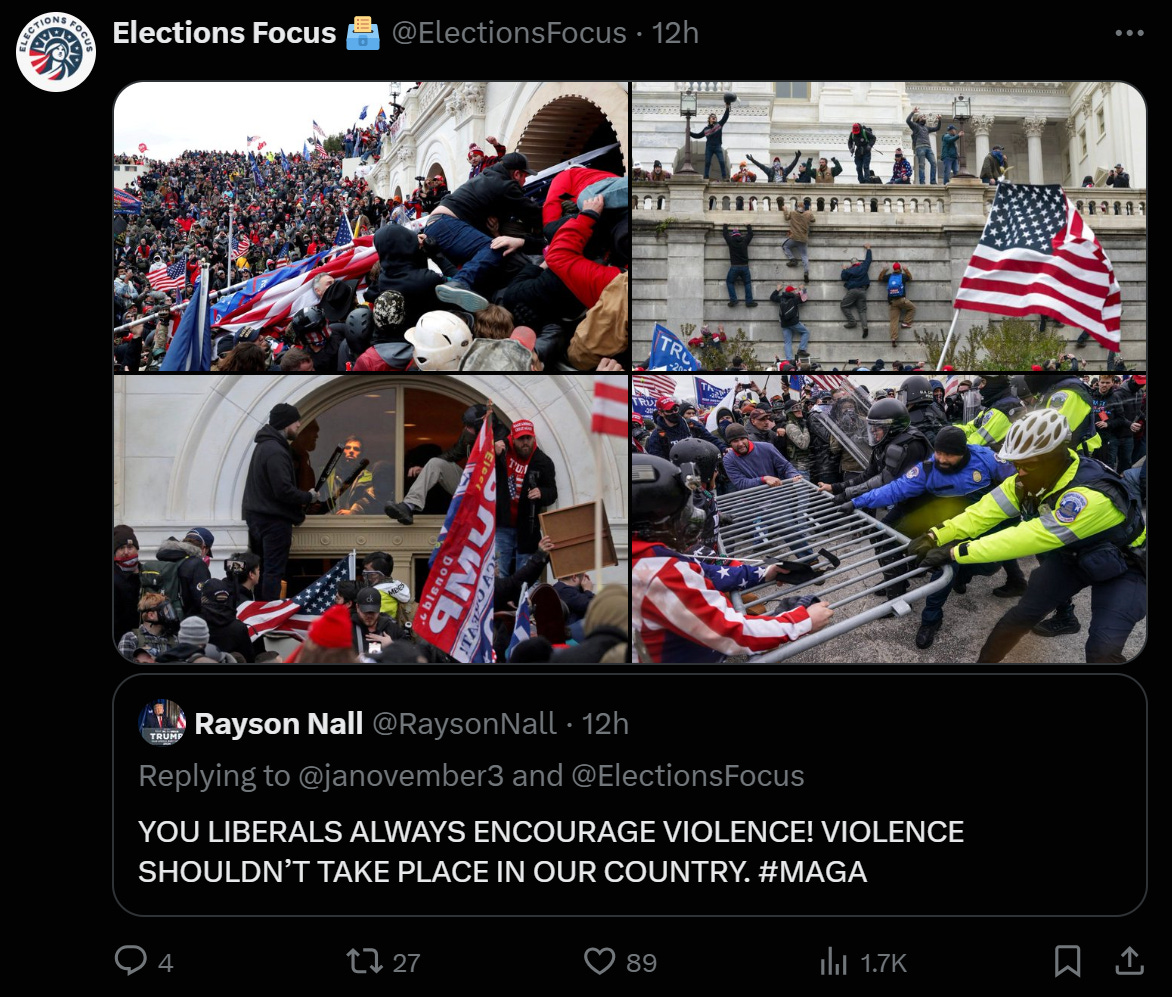The height and width of the screenshot is (997, 1172).
Task: Open quoted tweet text by Rayson Nall
Action: point(551,852)
